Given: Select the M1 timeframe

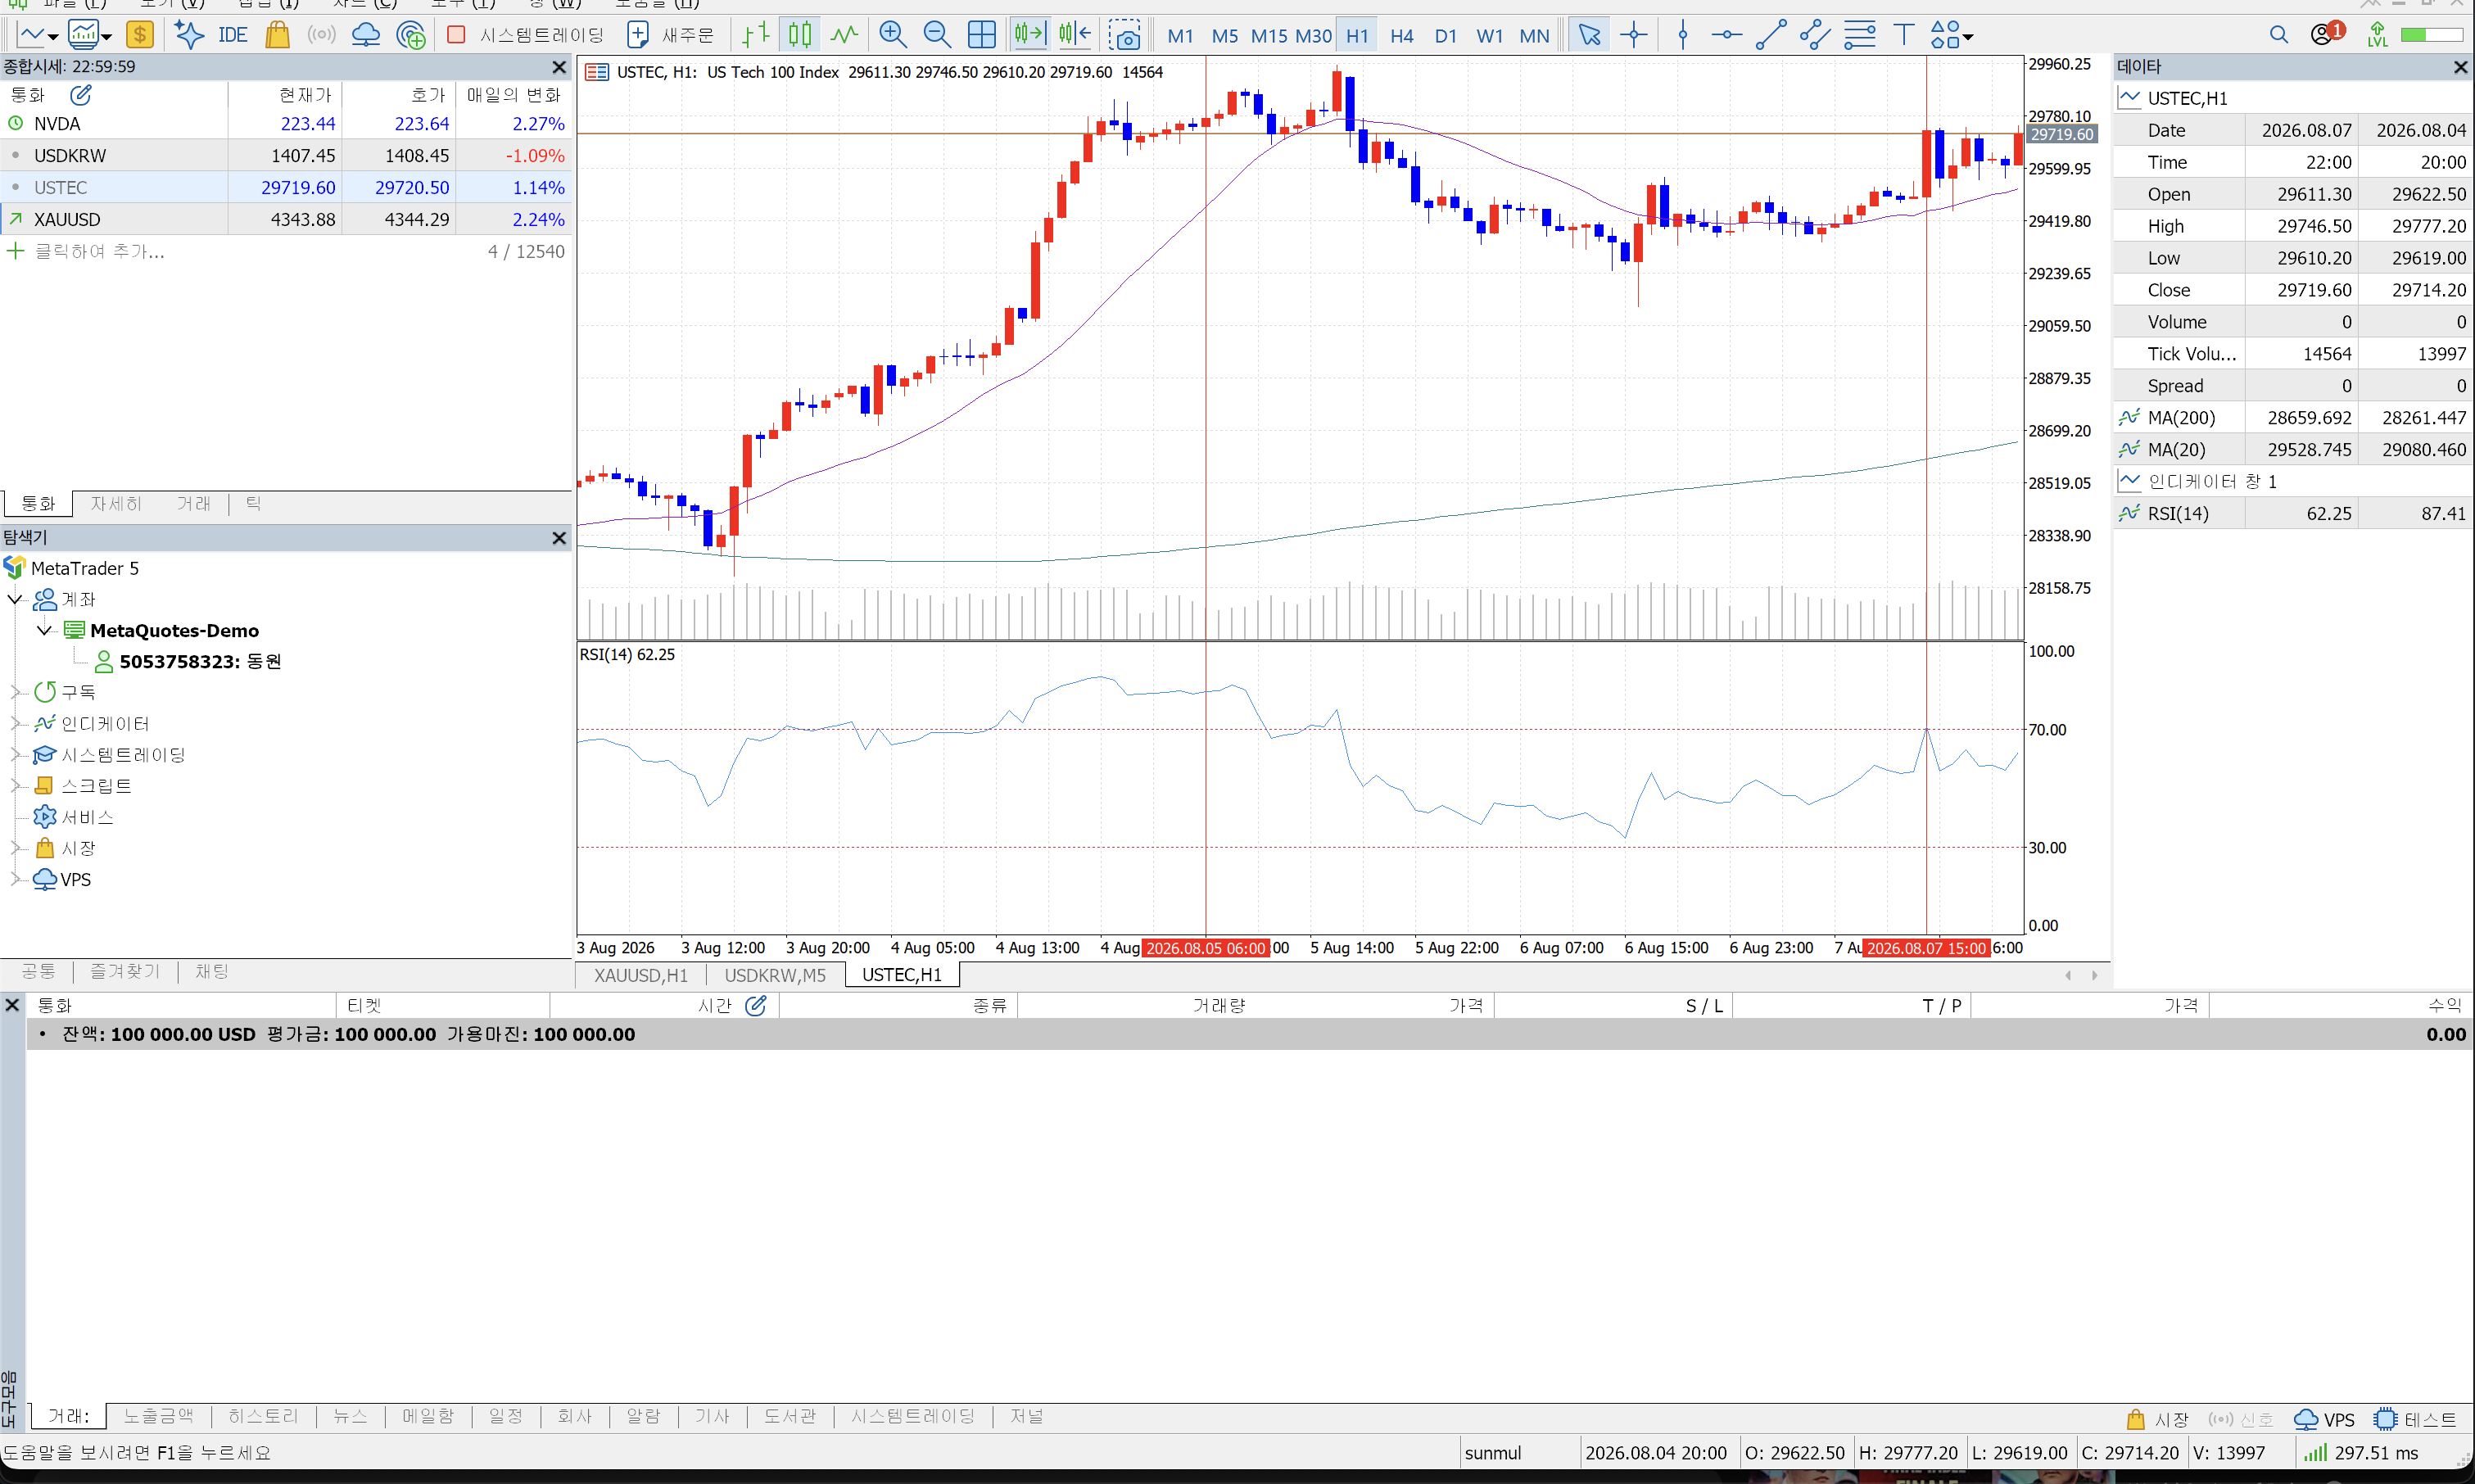Looking at the screenshot, I should point(1180,36).
